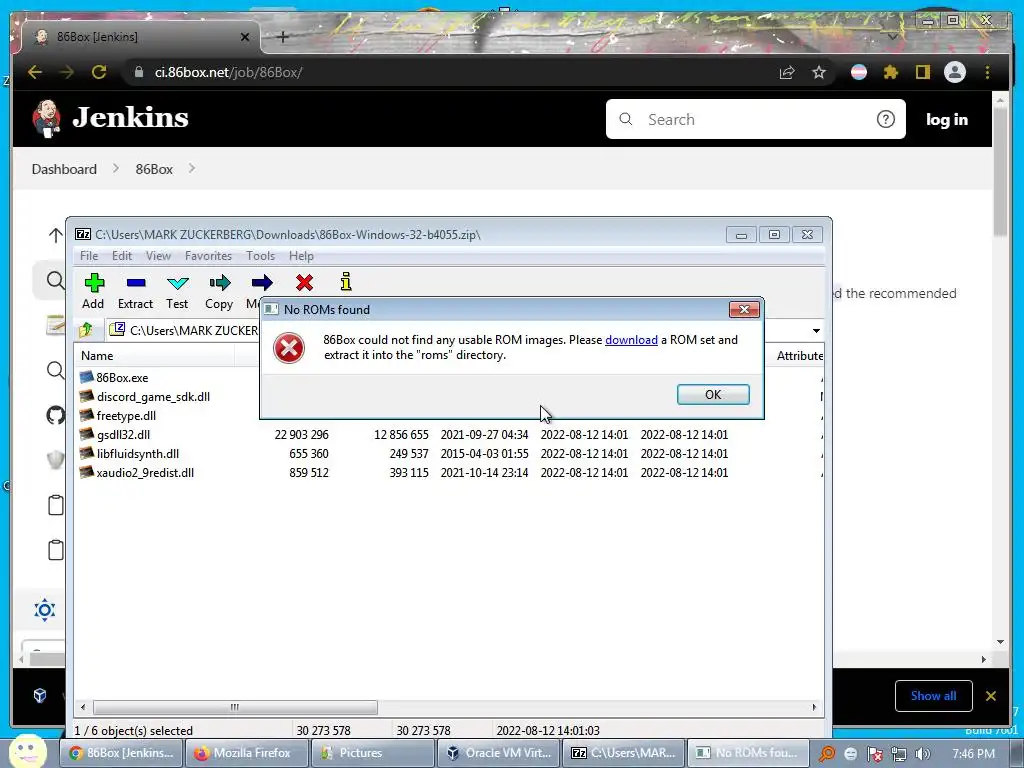Toggle the Chrome side panel icon
Screen dimensions: 1024x768
(922, 72)
